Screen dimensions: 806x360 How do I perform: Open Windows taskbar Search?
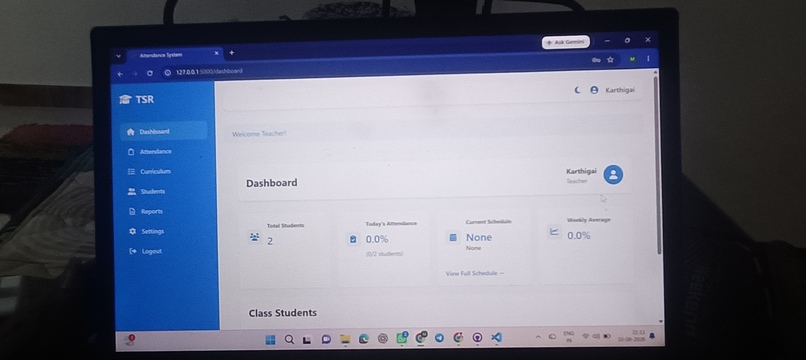(289, 339)
